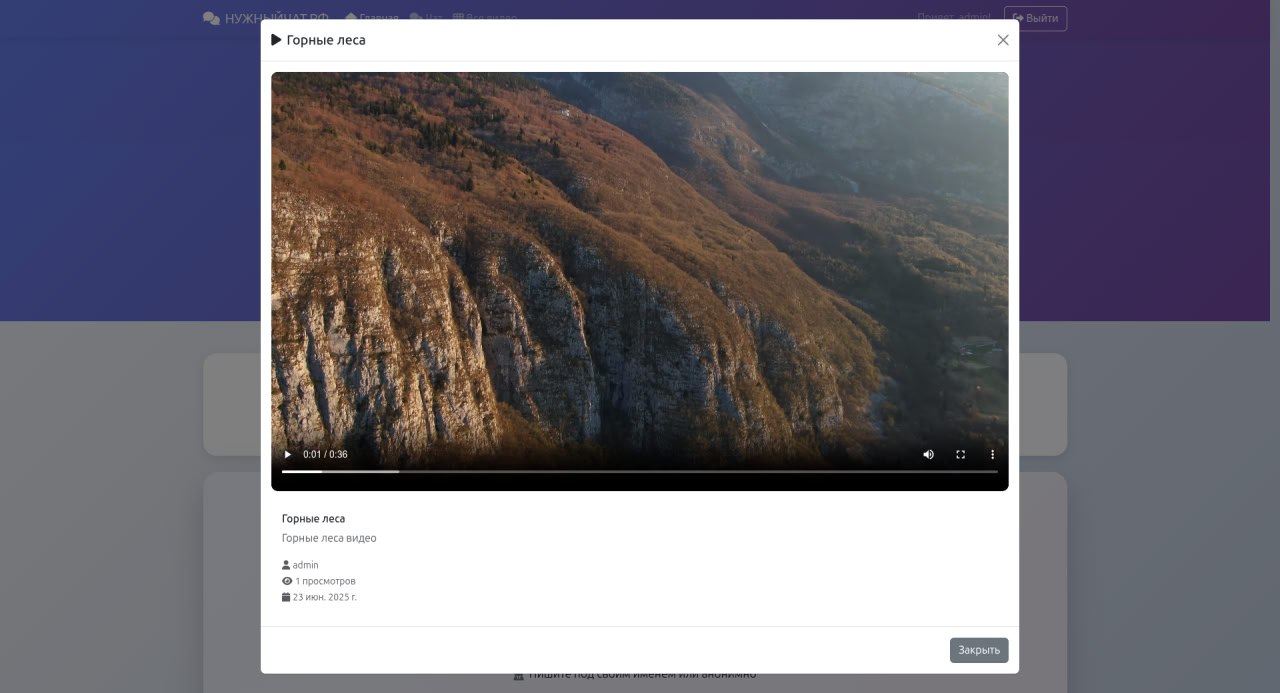Click the video progress bar
Image resolution: width=1280 pixels, height=693 pixels.
coord(640,471)
